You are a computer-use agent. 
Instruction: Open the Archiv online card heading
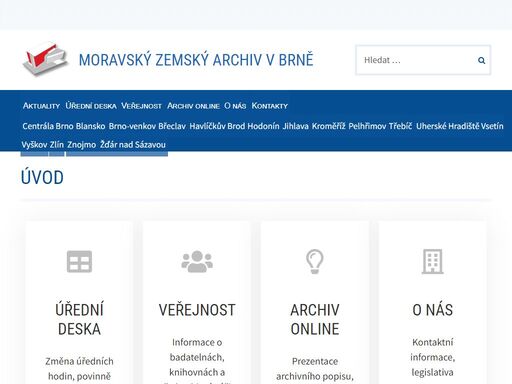315,319
